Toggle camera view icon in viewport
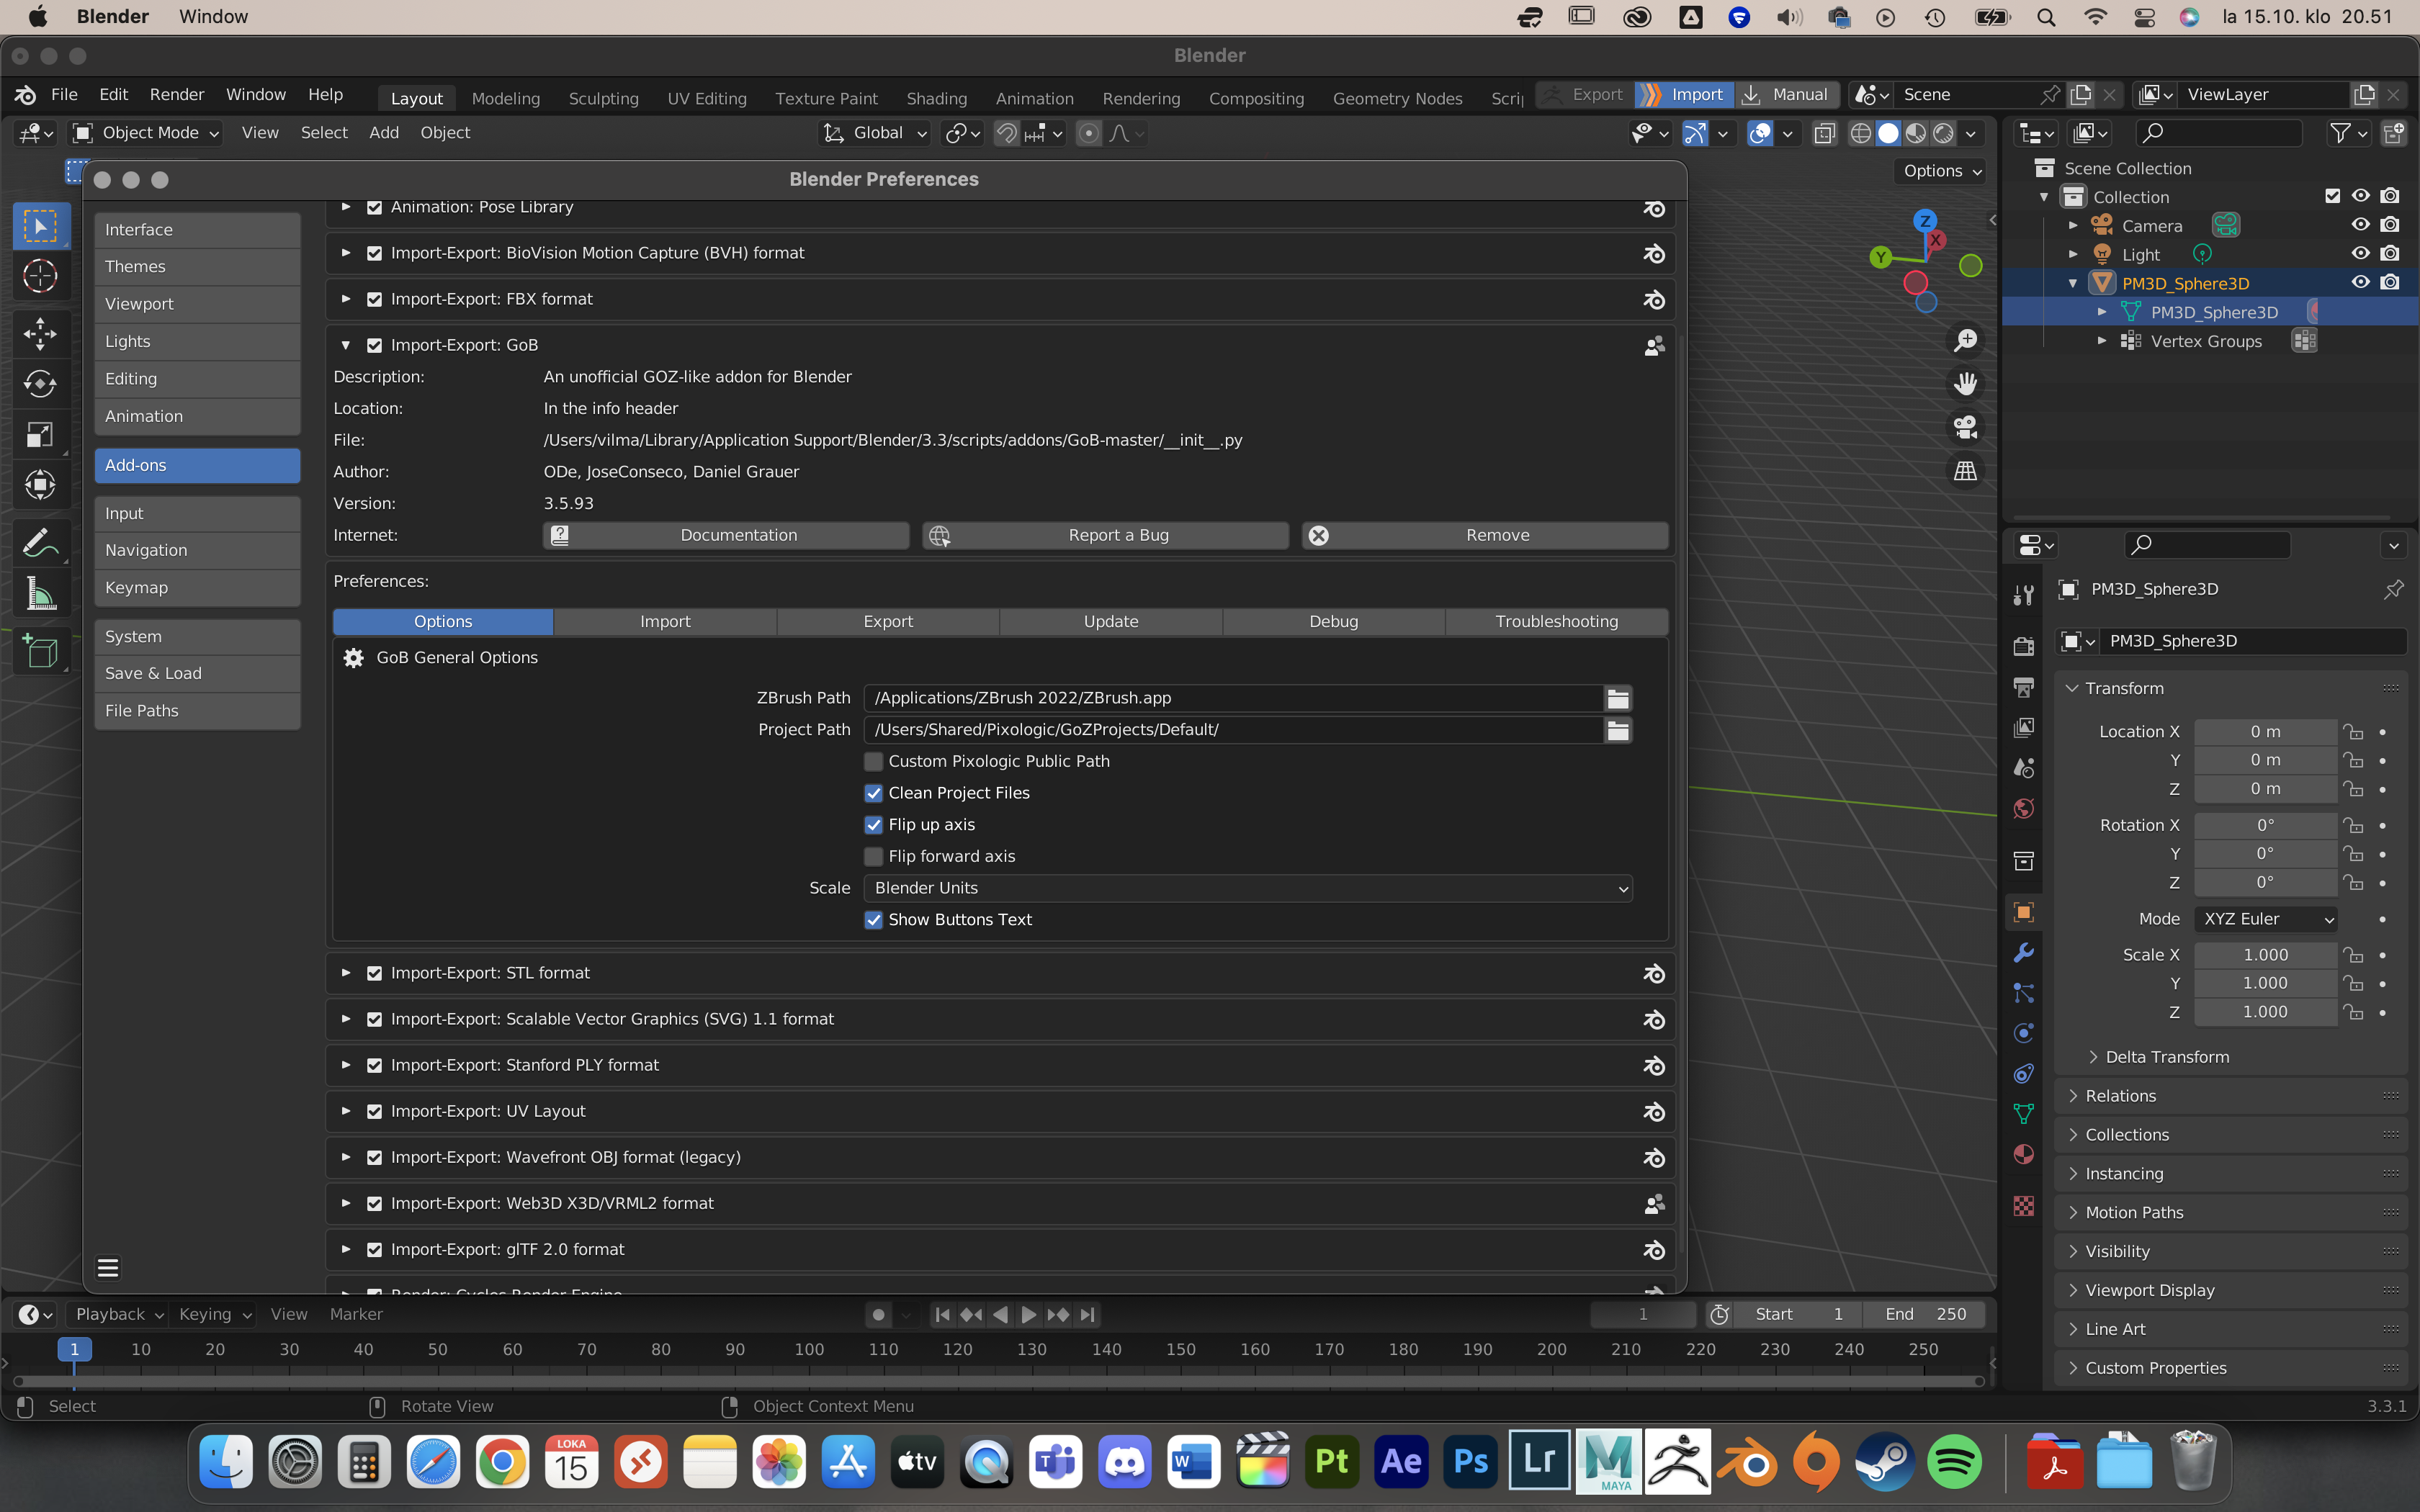Viewport: 2420px width, 1512px height. click(1965, 427)
